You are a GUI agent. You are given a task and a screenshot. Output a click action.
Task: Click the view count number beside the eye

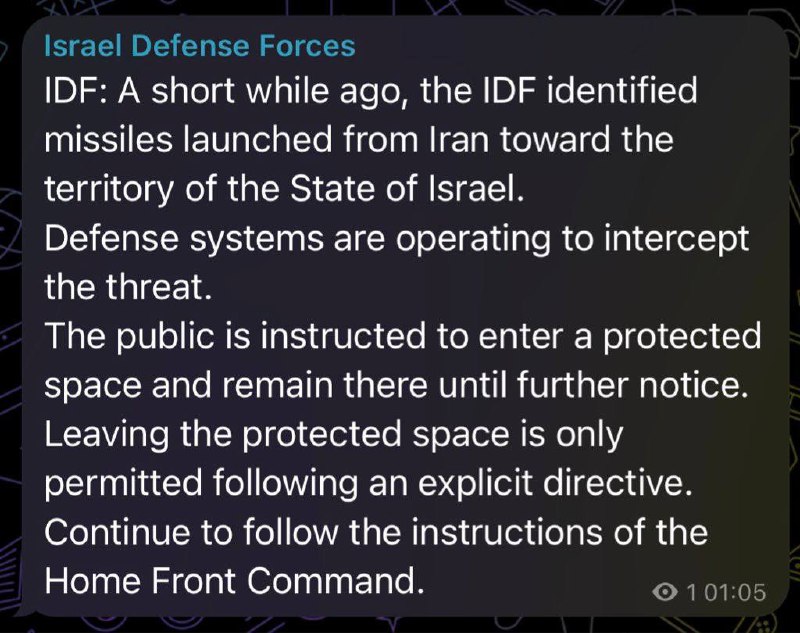click(x=691, y=593)
